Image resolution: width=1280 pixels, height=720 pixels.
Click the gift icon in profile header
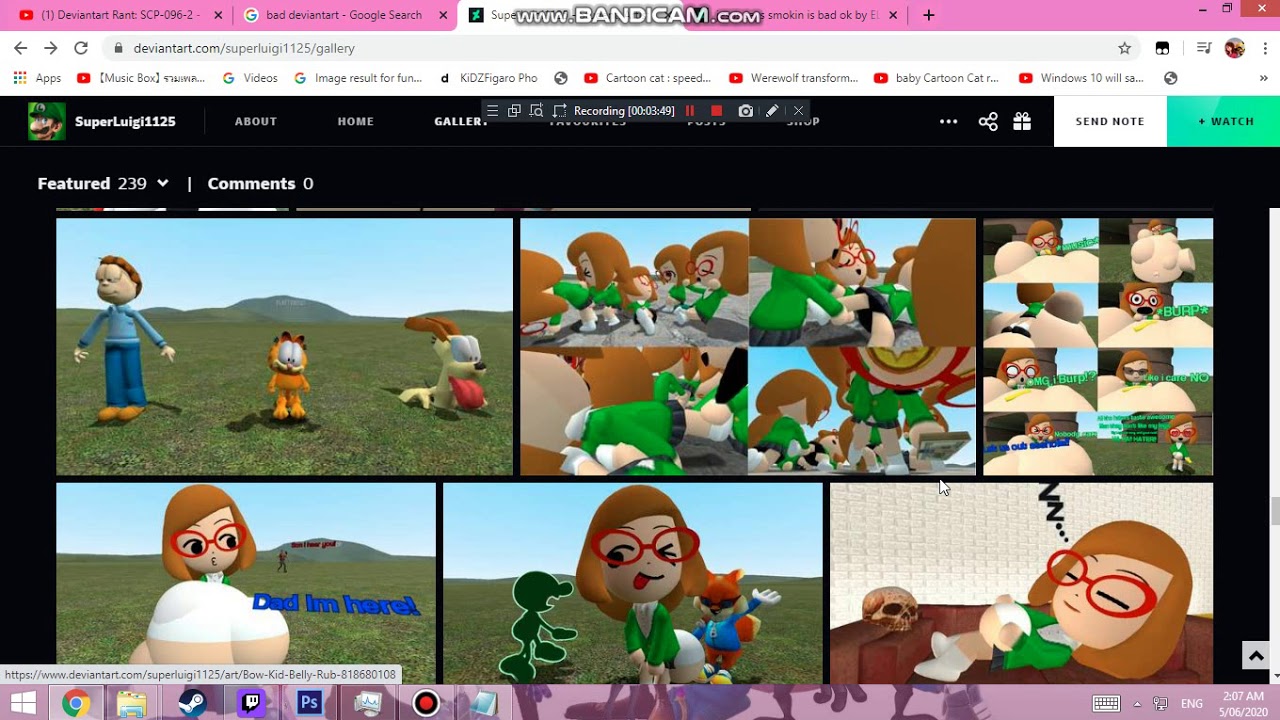click(1021, 121)
